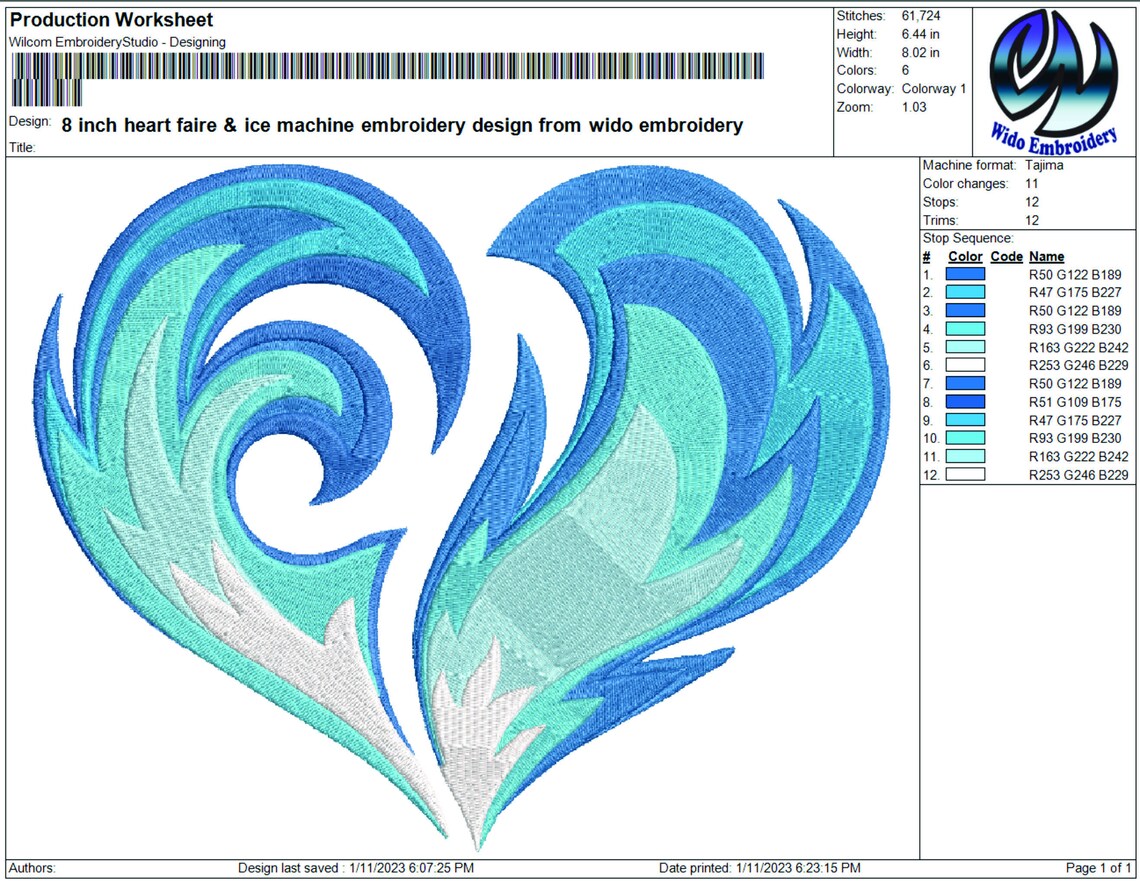Image resolution: width=1140 pixels, height=883 pixels.
Task: Click the Code column header
Action: click(x=1007, y=256)
